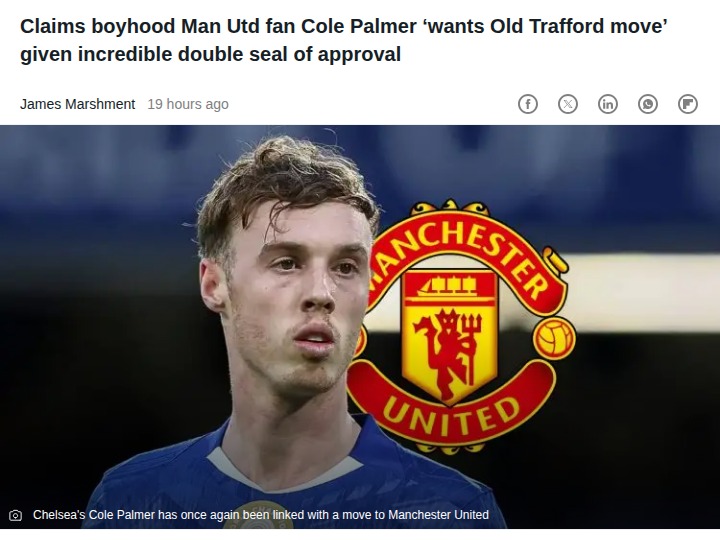Screen dimensions: 720x540
Task: Click the blue Chelsea shirt in the image
Action: coord(294,478)
